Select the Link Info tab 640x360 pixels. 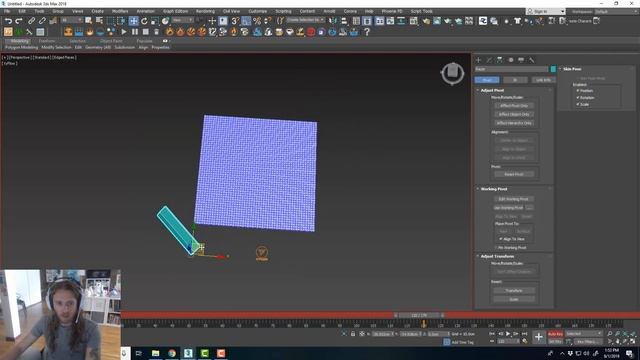click(543, 80)
